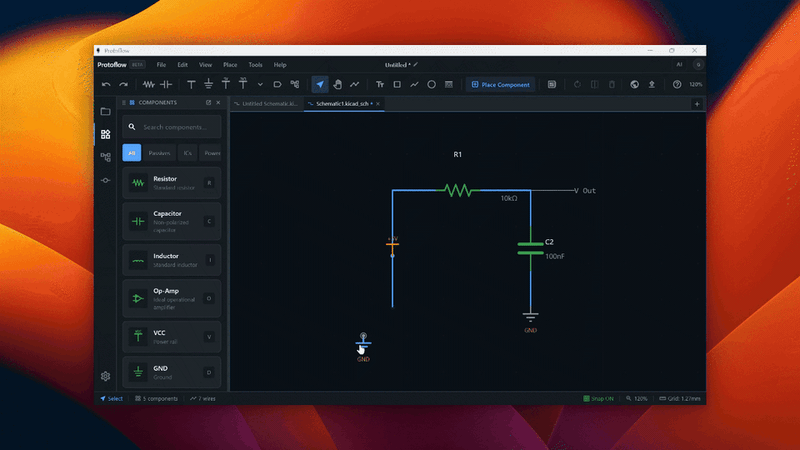Screen dimensions: 800x450
Task: Open the View menu
Action: [x=205, y=65]
